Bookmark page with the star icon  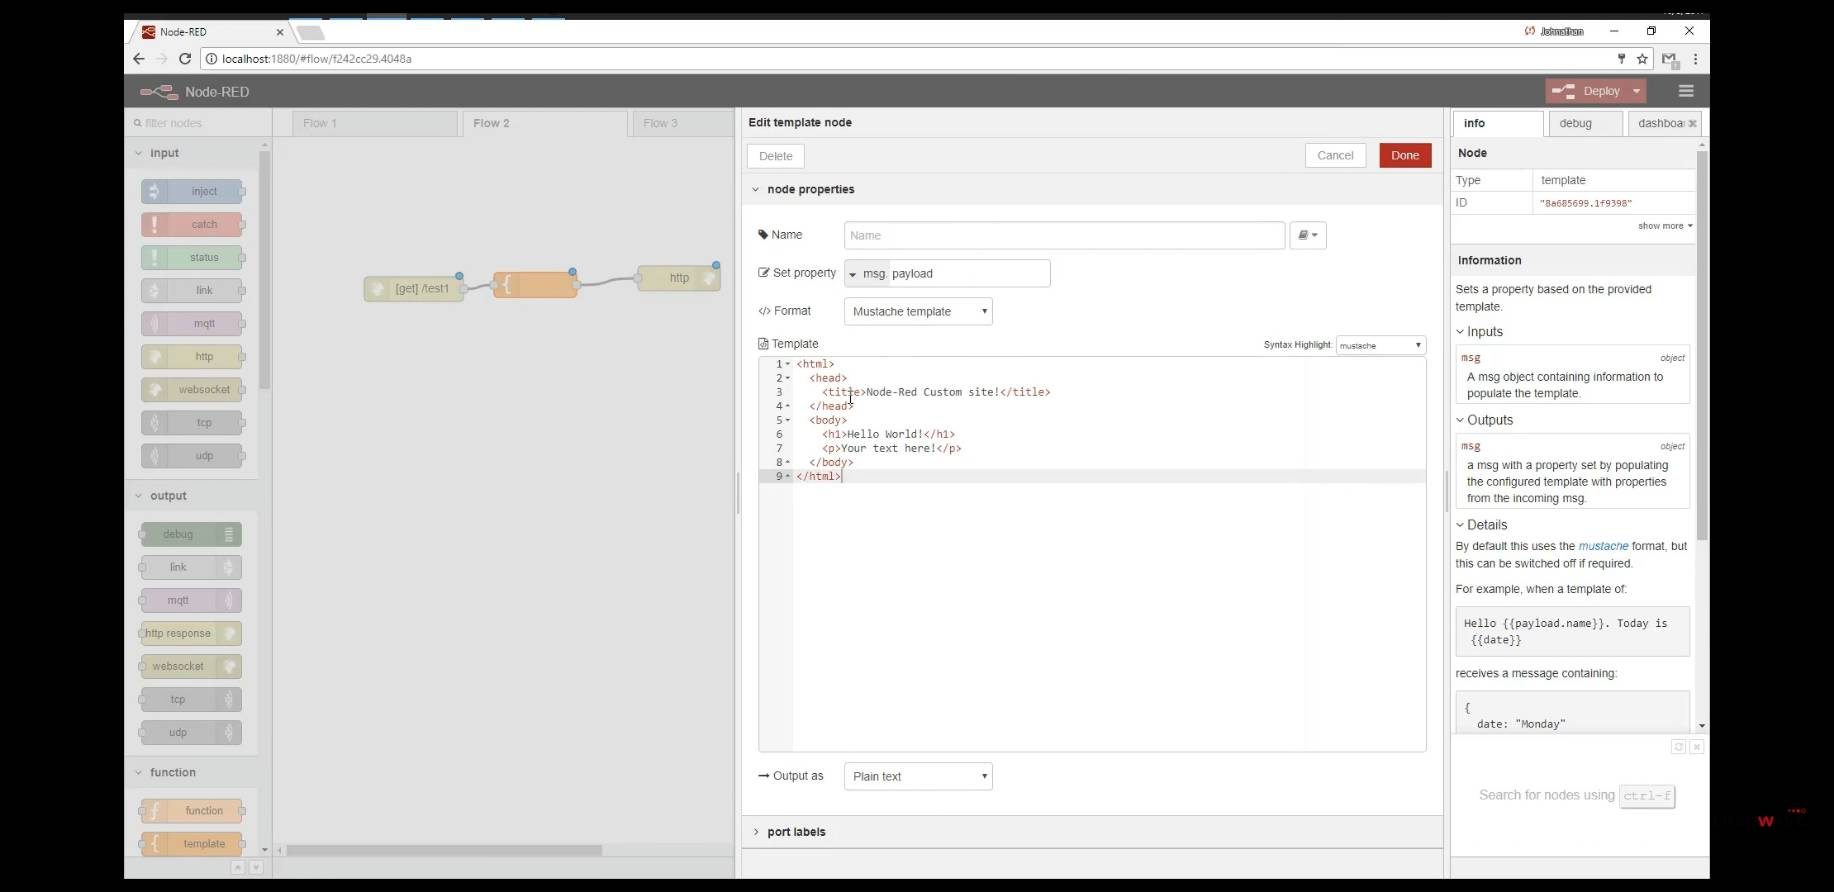[x=1642, y=59]
